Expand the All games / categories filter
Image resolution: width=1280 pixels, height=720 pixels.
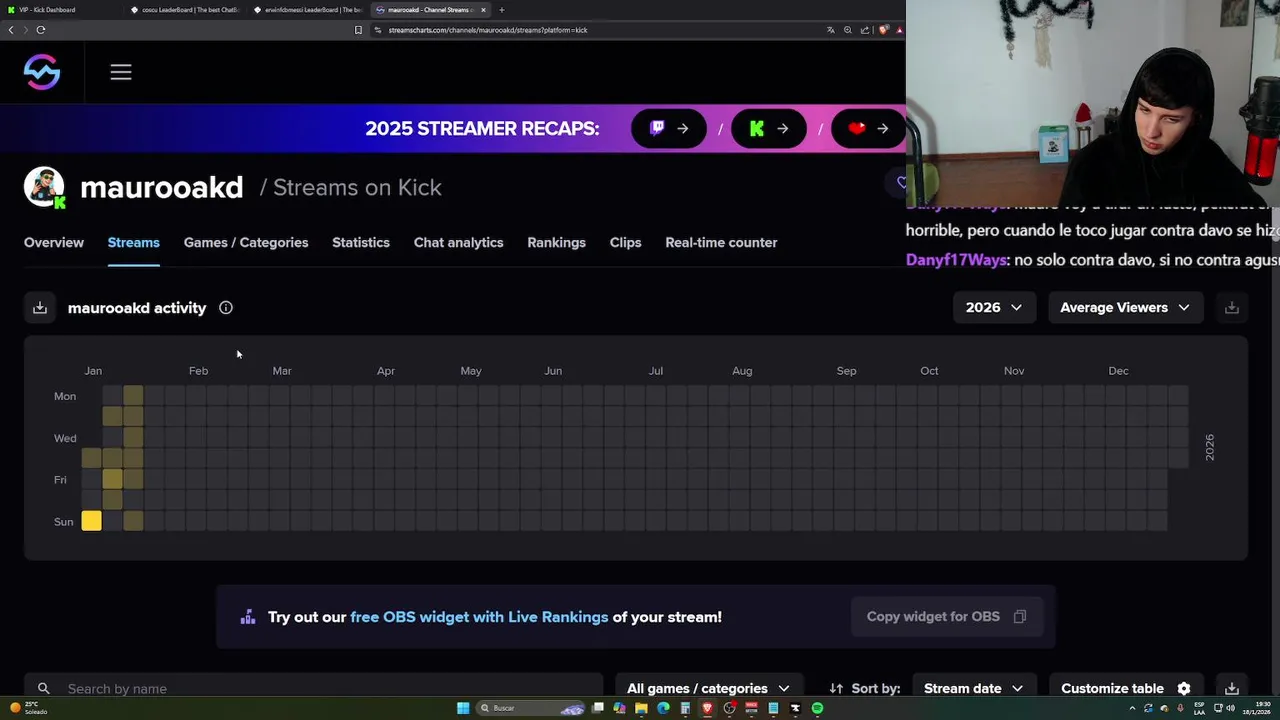coord(708,688)
